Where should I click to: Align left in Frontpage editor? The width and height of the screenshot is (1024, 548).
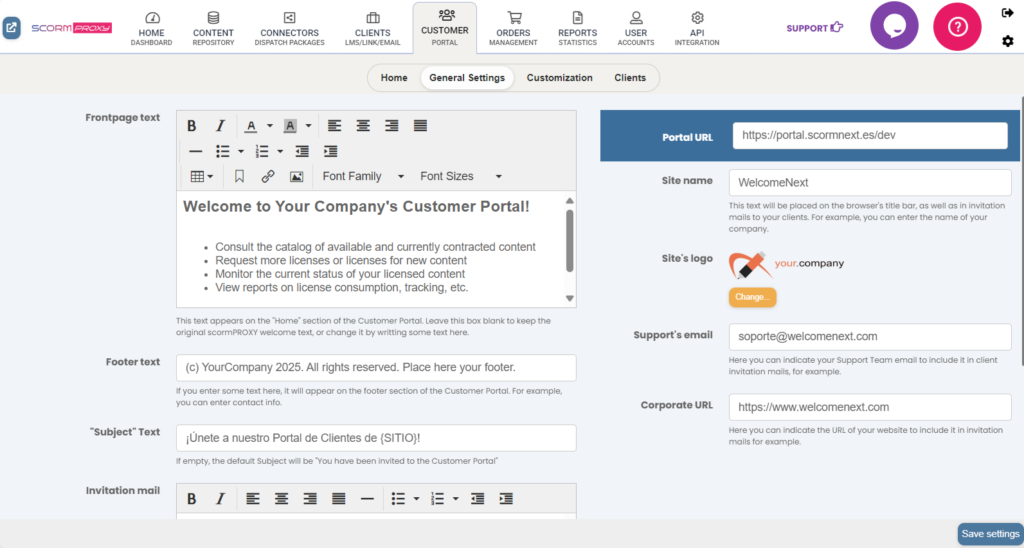(x=334, y=126)
